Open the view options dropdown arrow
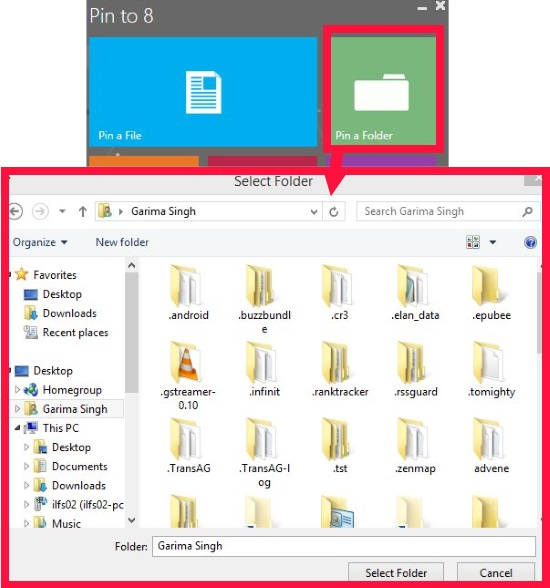The width and height of the screenshot is (550, 588). (493, 243)
